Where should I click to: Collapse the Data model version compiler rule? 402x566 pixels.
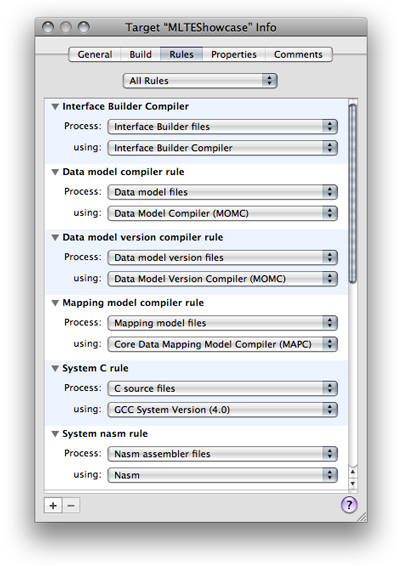55,238
